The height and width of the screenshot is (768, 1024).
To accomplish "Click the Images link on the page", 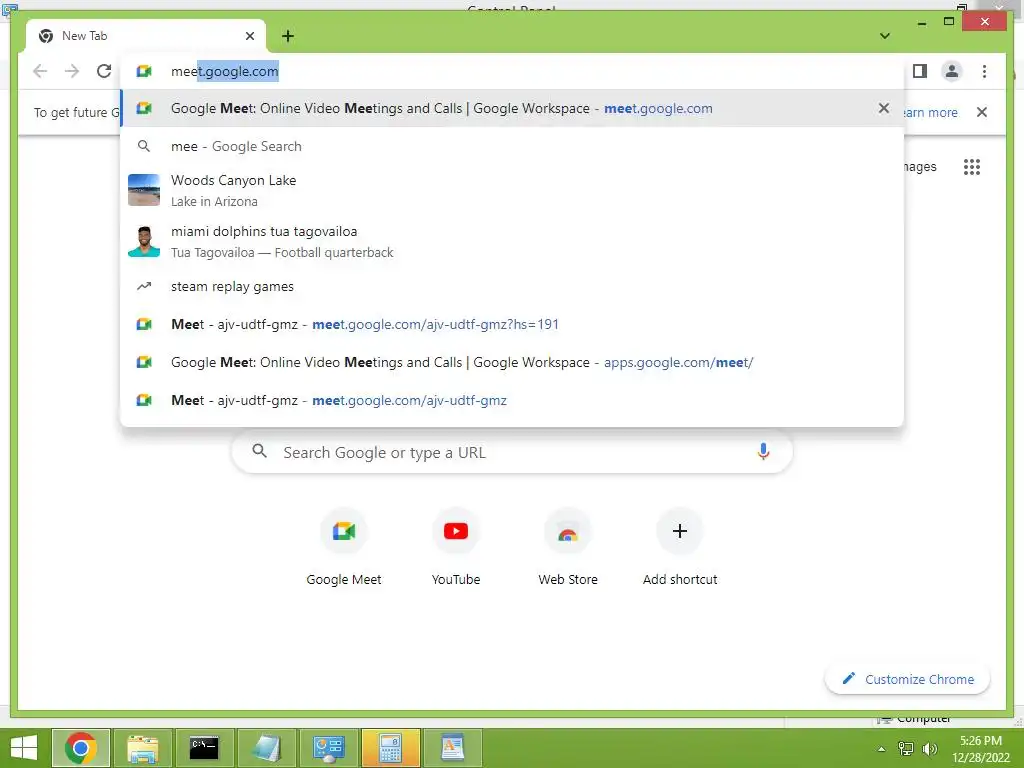I will [920, 167].
